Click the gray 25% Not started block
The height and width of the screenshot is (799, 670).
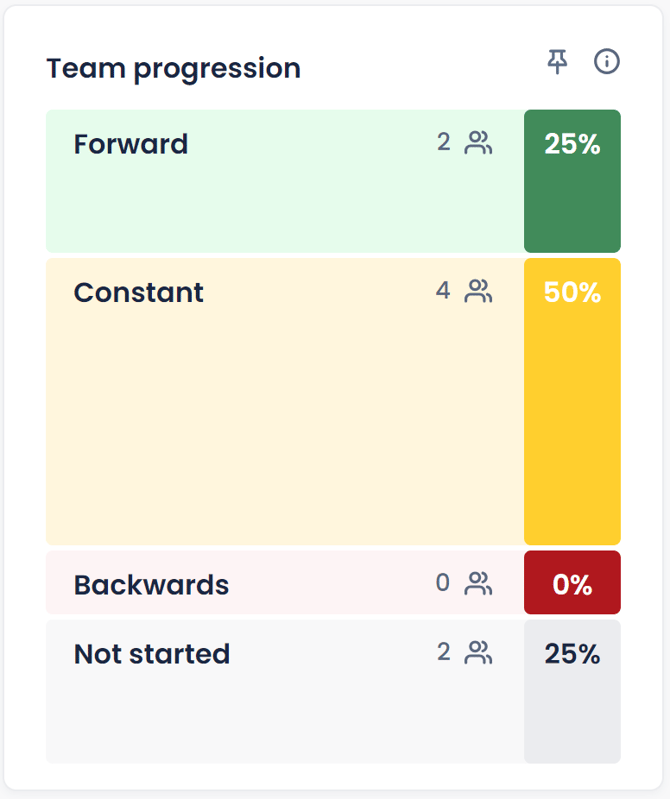(572, 691)
